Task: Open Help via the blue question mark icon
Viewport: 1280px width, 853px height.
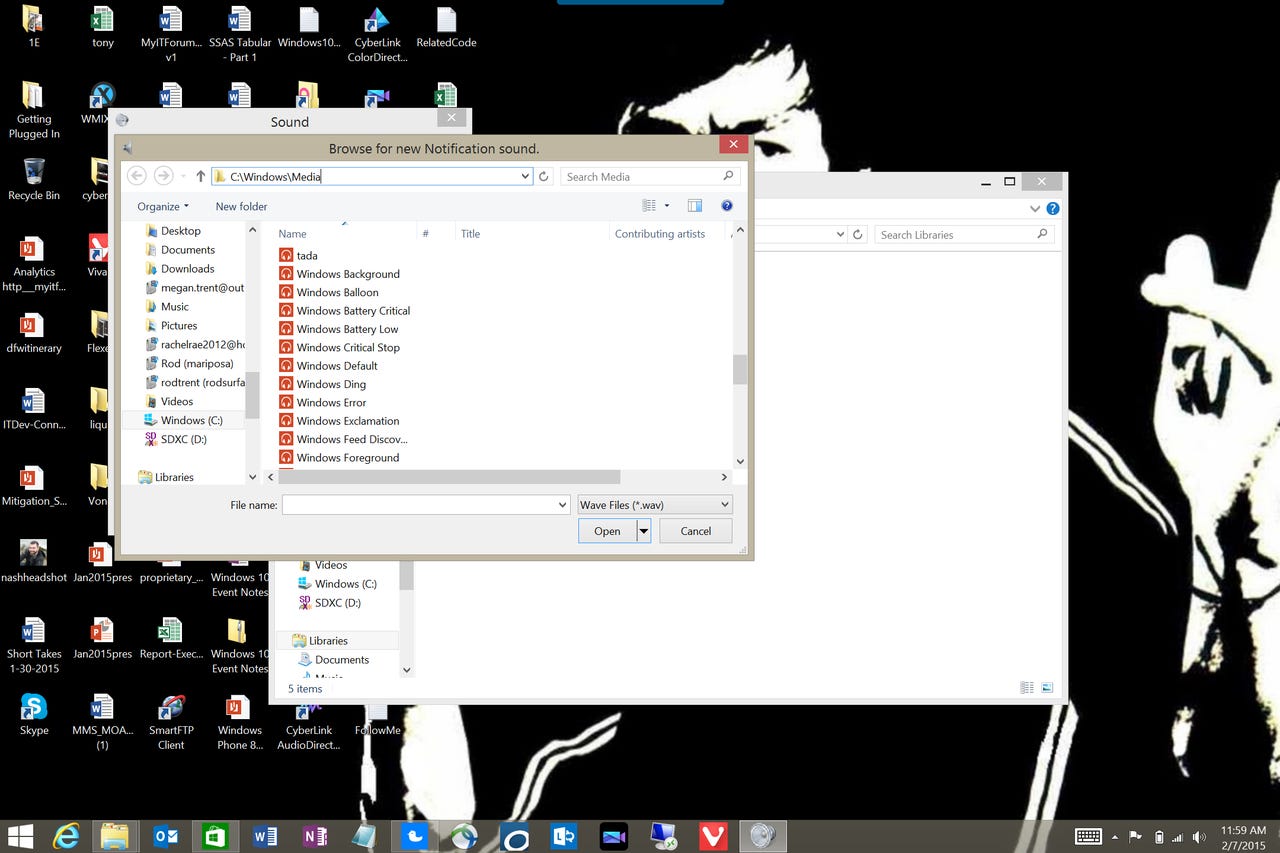Action: (x=726, y=205)
